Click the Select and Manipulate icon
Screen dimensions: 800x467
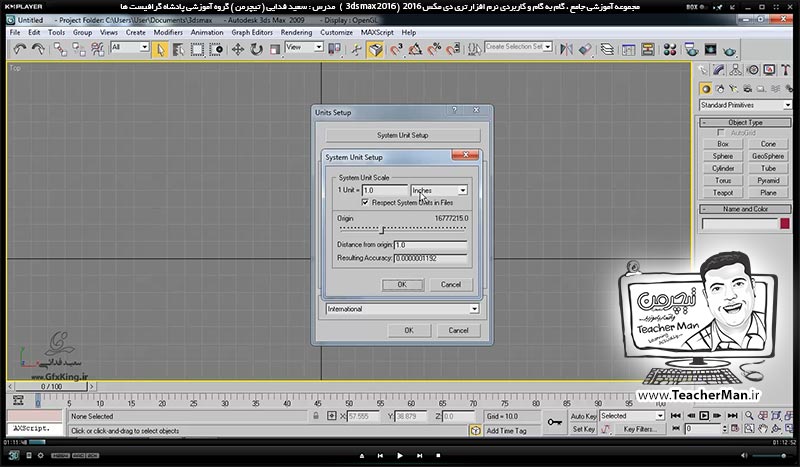(356, 50)
